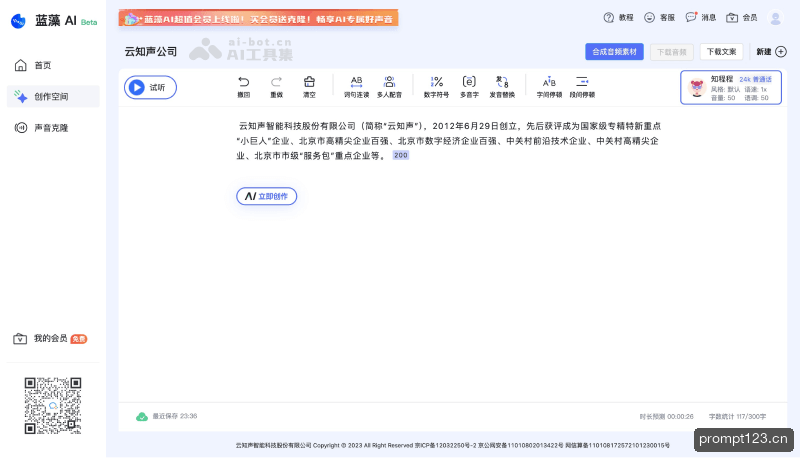Click the 下载文案 button
The width and height of the screenshot is (800, 458).
coord(721,52)
